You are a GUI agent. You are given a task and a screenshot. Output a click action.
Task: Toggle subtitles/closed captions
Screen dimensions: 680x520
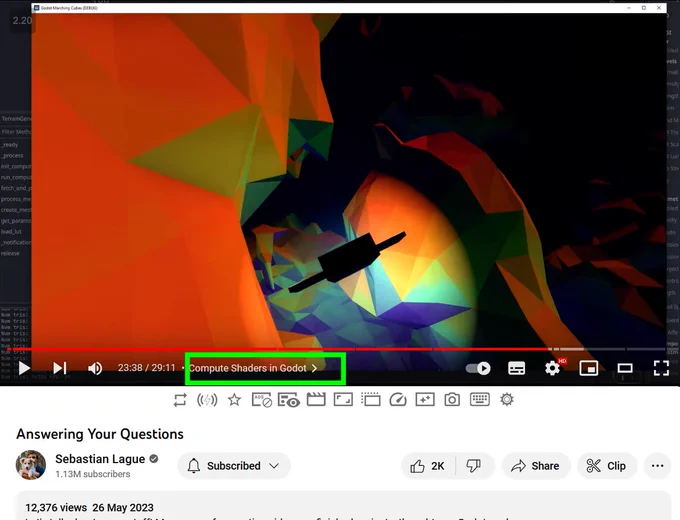pyautogui.click(x=517, y=368)
